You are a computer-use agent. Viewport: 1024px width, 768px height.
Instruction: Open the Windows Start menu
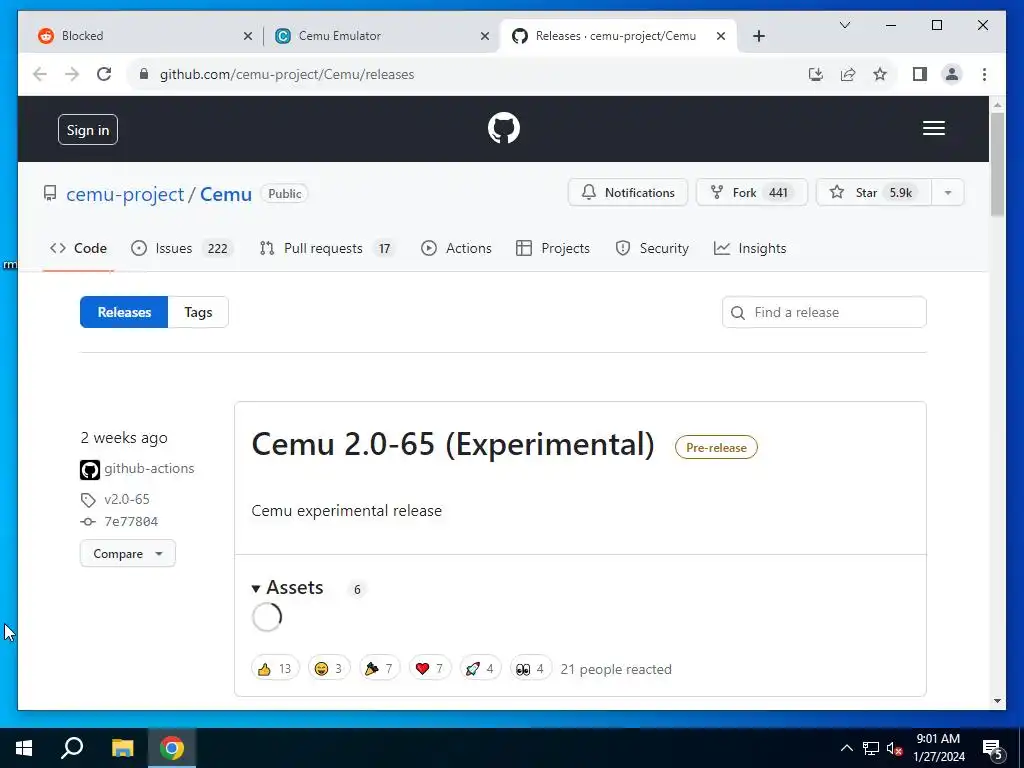(24, 748)
